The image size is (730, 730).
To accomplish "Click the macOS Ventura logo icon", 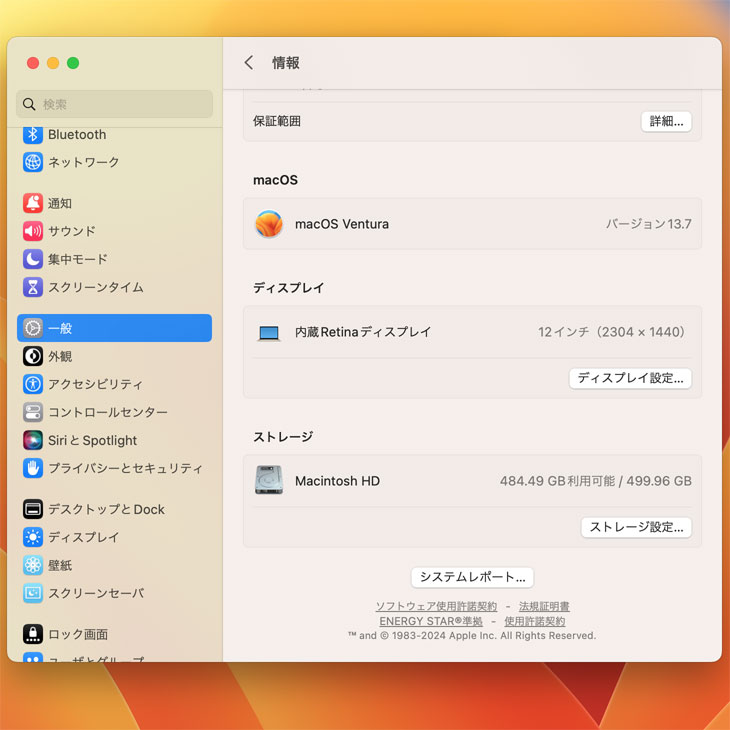I will click(269, 224).
